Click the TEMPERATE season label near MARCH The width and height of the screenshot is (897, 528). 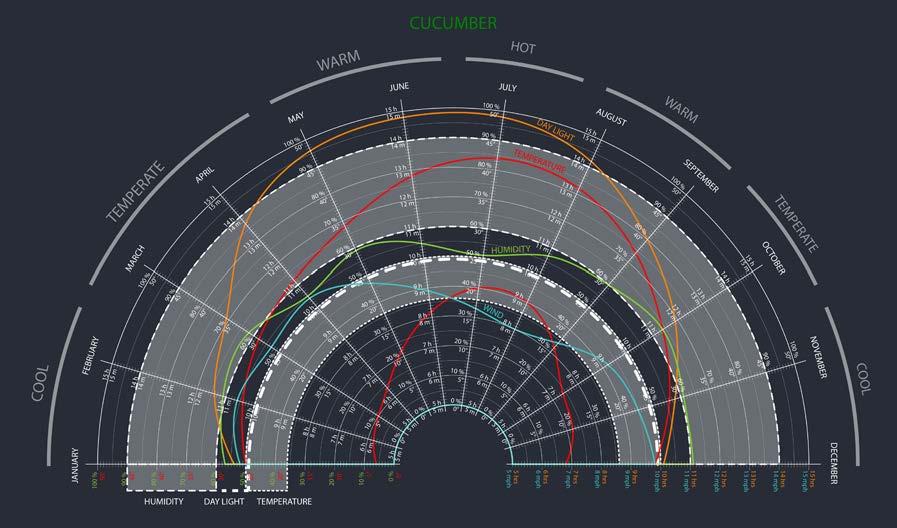[136, 192]
